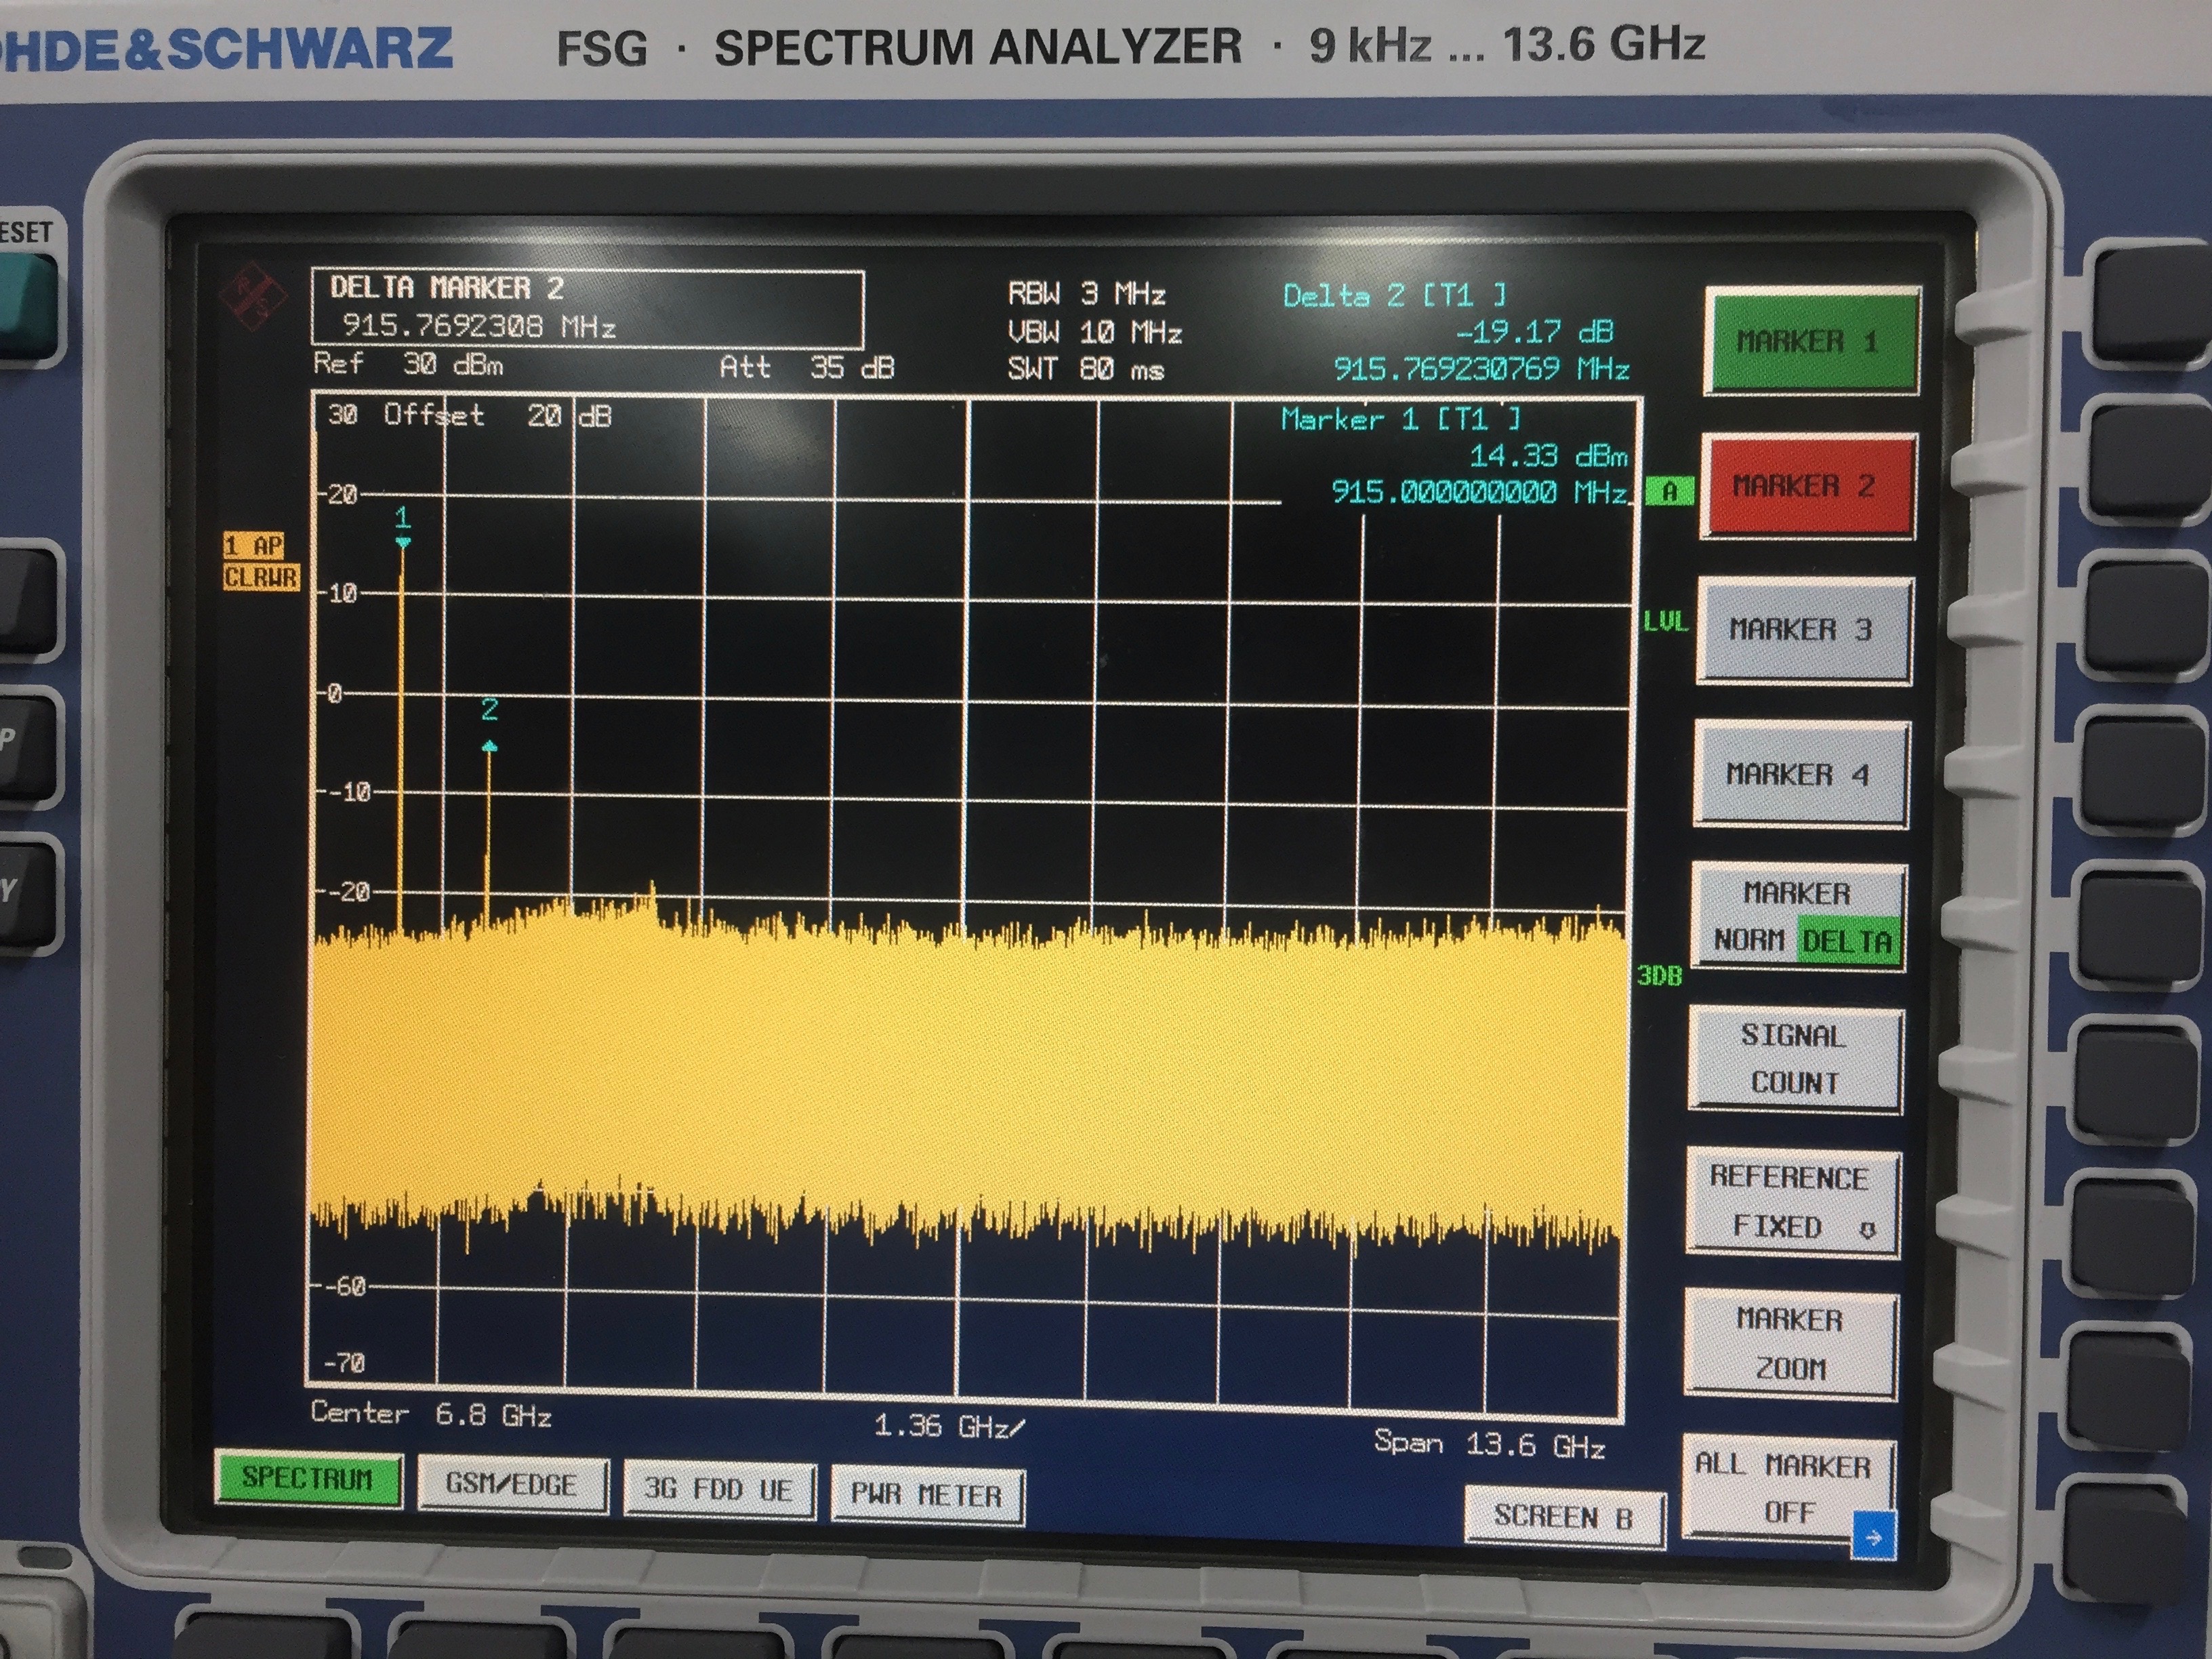Click the green screen A indicator

click(x=1669, y=491)
